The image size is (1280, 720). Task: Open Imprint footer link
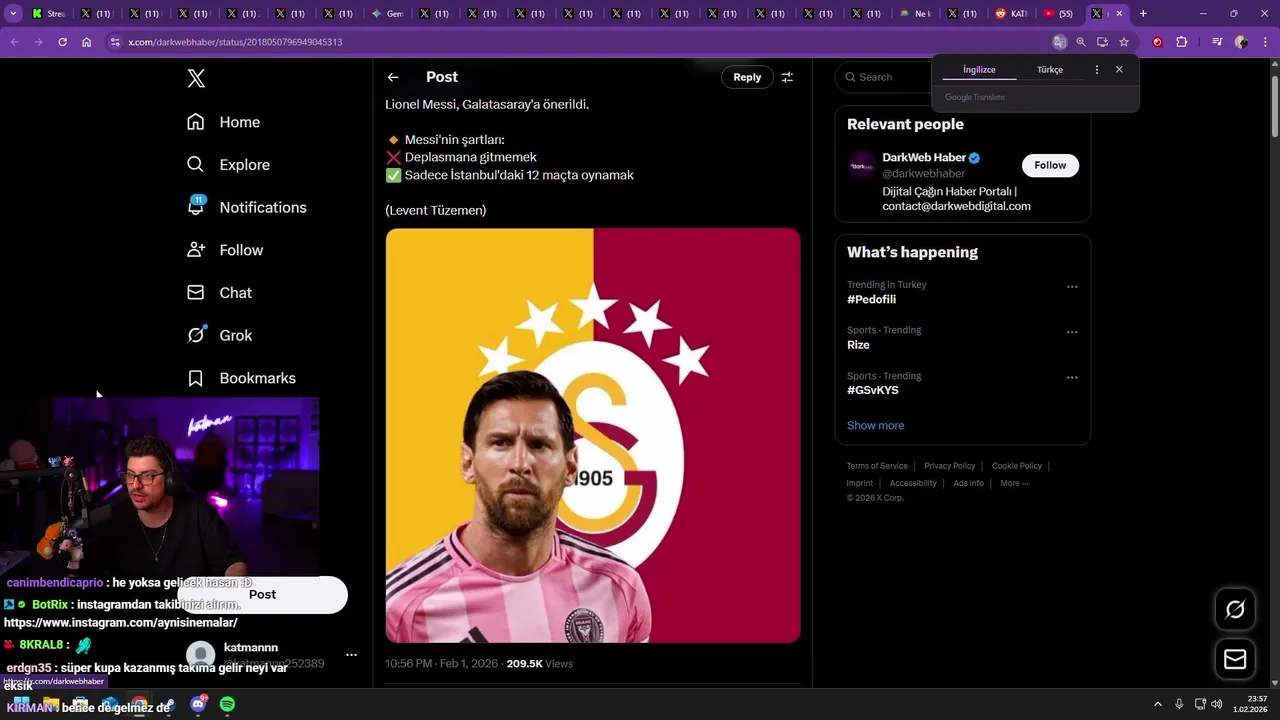click(859, 483)
